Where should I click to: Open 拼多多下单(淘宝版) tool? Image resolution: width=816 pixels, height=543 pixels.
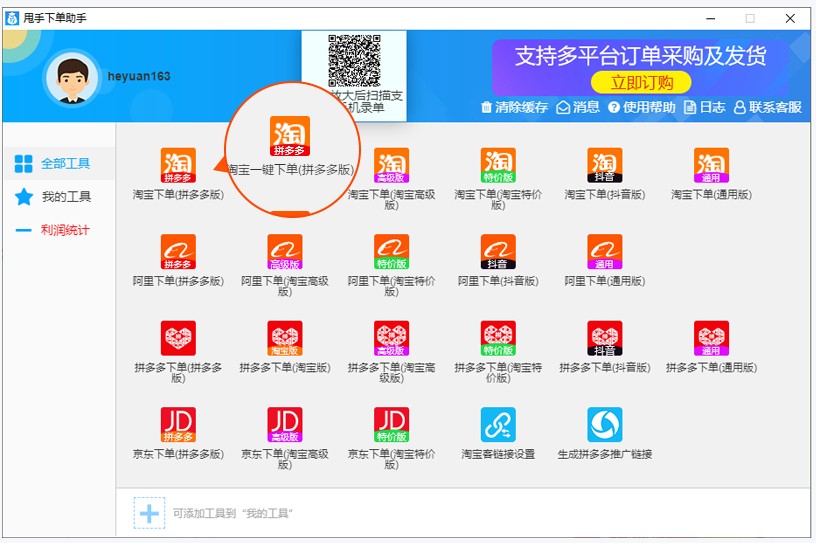coord(285,338)
